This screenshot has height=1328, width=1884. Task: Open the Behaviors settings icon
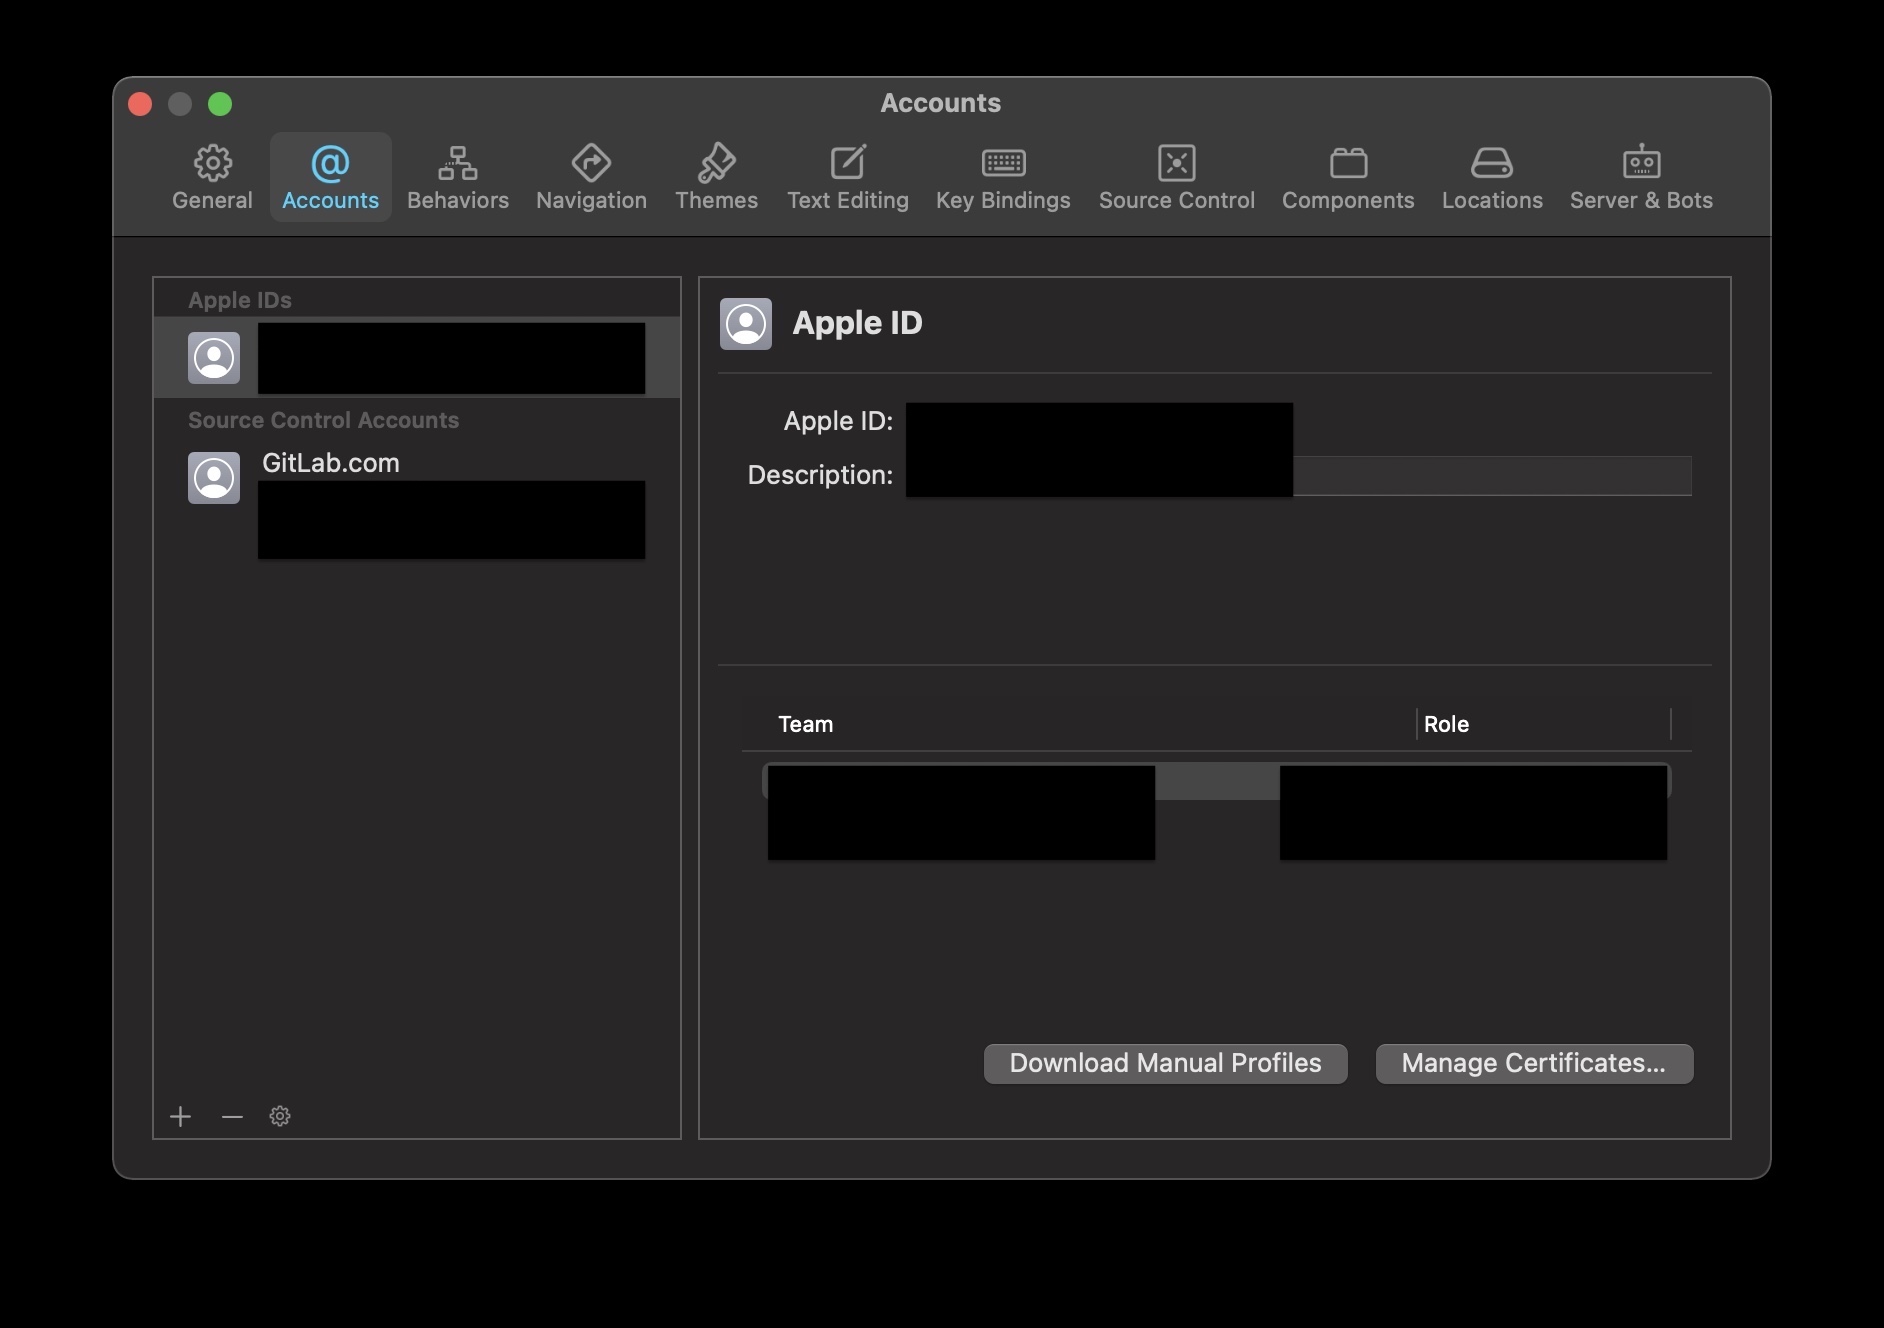[x=457, y=176]
